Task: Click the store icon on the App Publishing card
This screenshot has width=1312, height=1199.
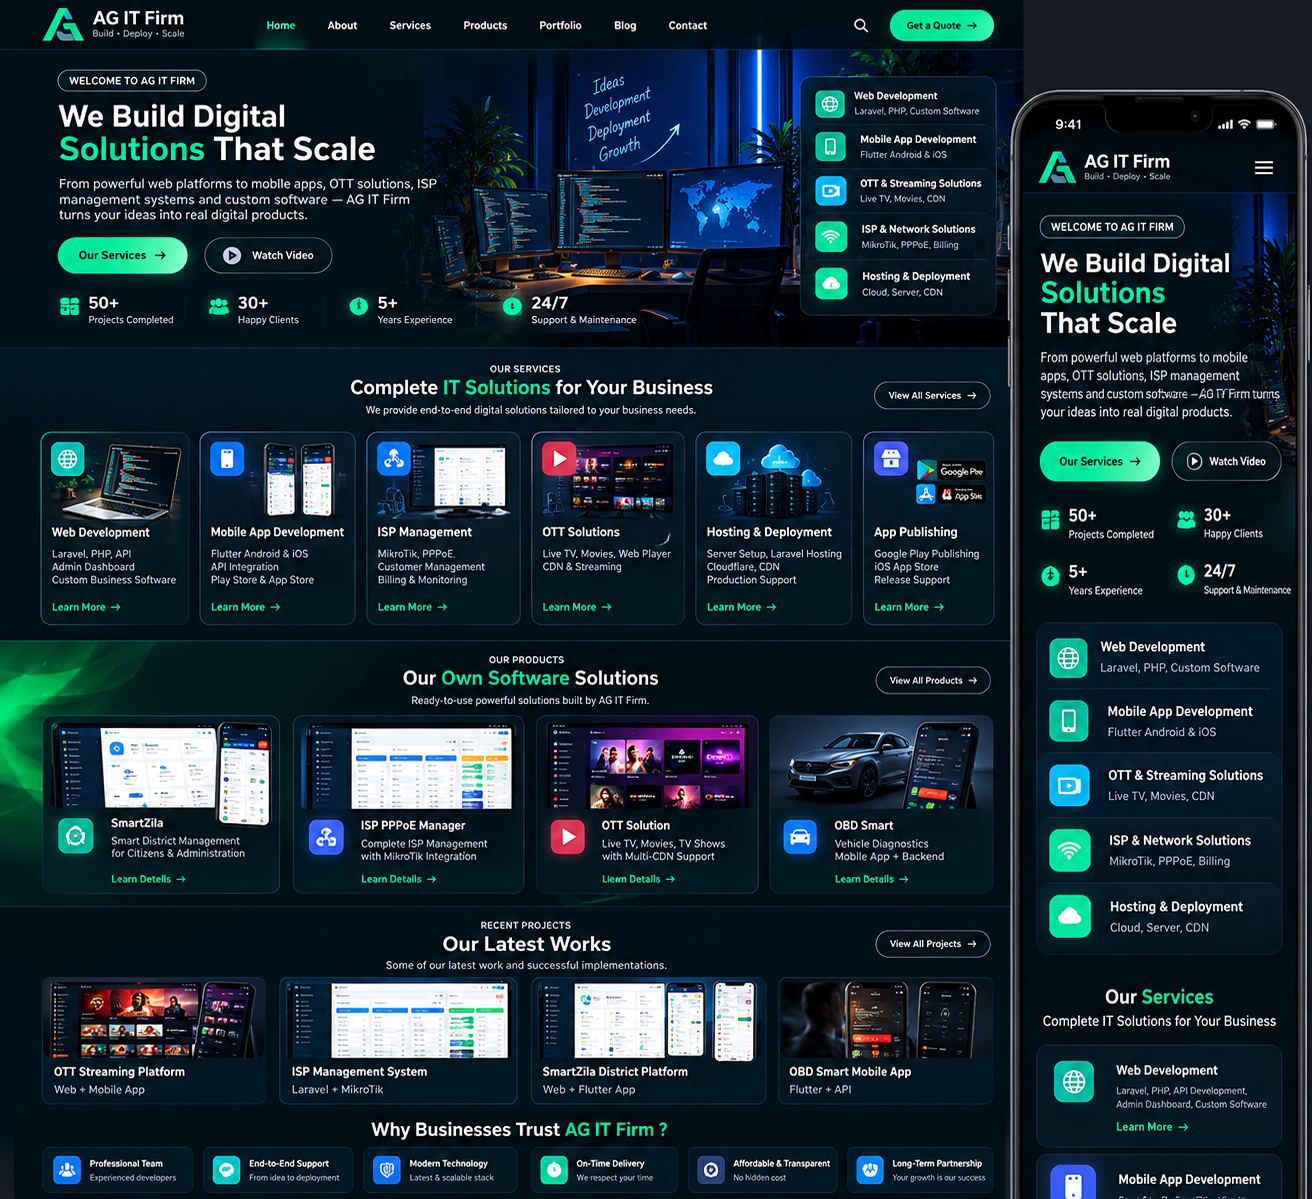Action: click(891, 459)
